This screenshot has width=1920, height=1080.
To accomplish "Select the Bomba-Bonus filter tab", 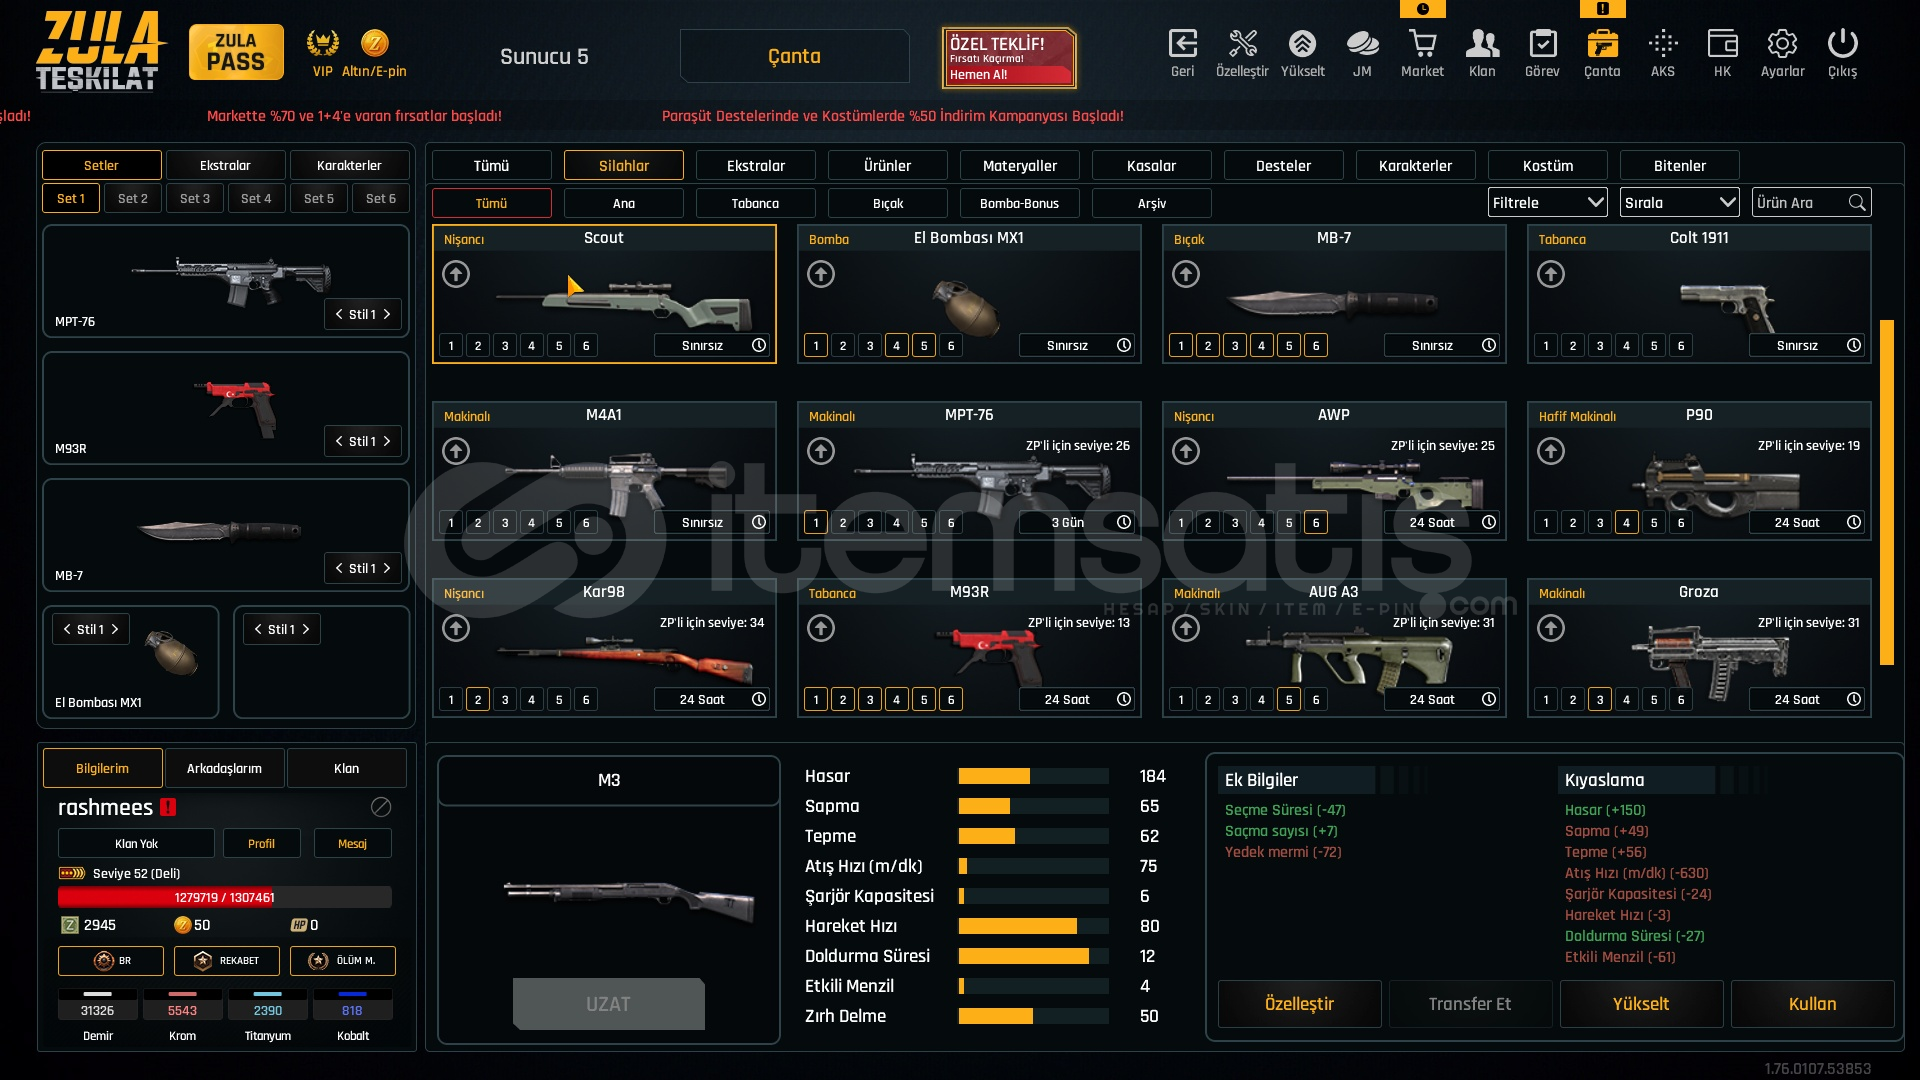I will (x=1020, y=203).
